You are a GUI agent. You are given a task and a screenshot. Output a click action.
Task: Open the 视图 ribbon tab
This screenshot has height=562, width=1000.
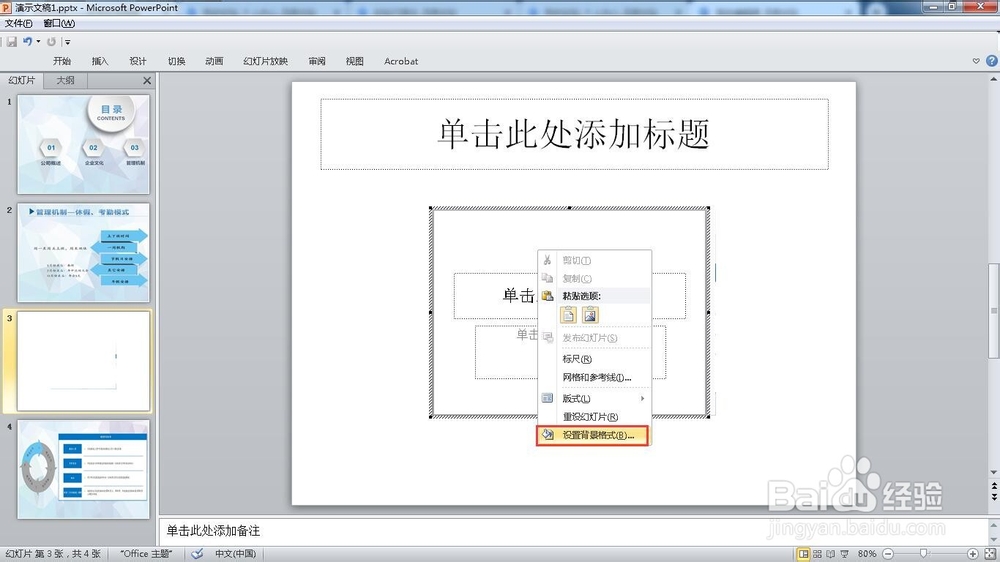355,61
